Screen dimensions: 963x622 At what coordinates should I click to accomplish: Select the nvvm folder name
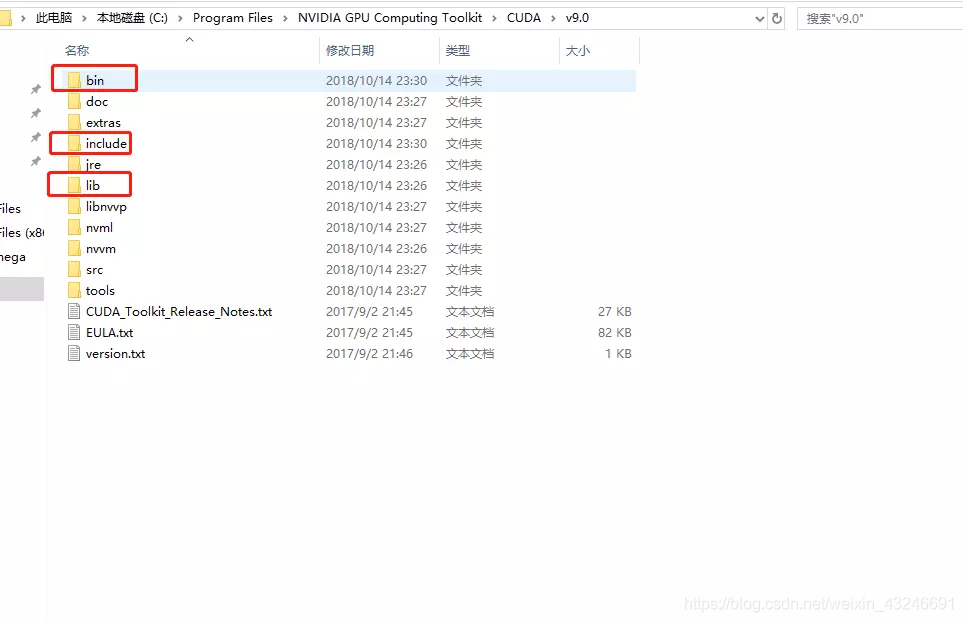101,249
